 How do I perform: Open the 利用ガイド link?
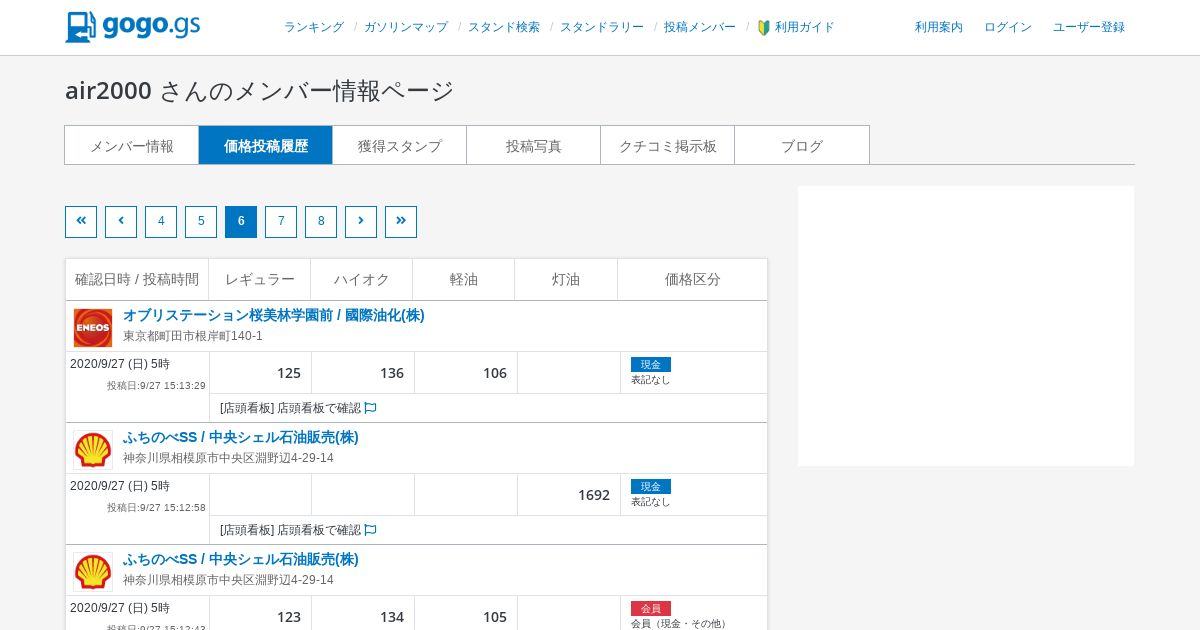[805, 28]
